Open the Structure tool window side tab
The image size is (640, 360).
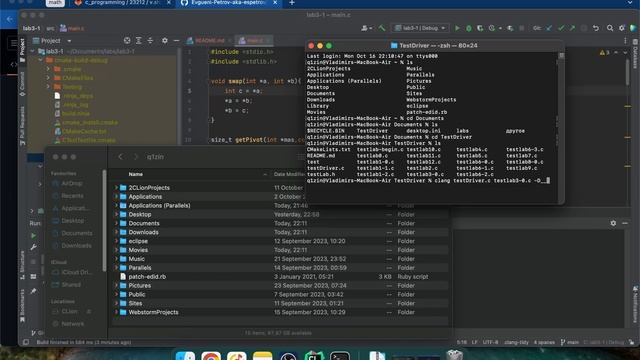point(22,266)
